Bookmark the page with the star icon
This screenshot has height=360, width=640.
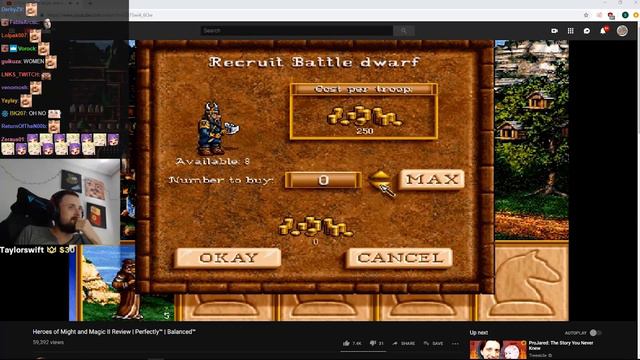586,15
